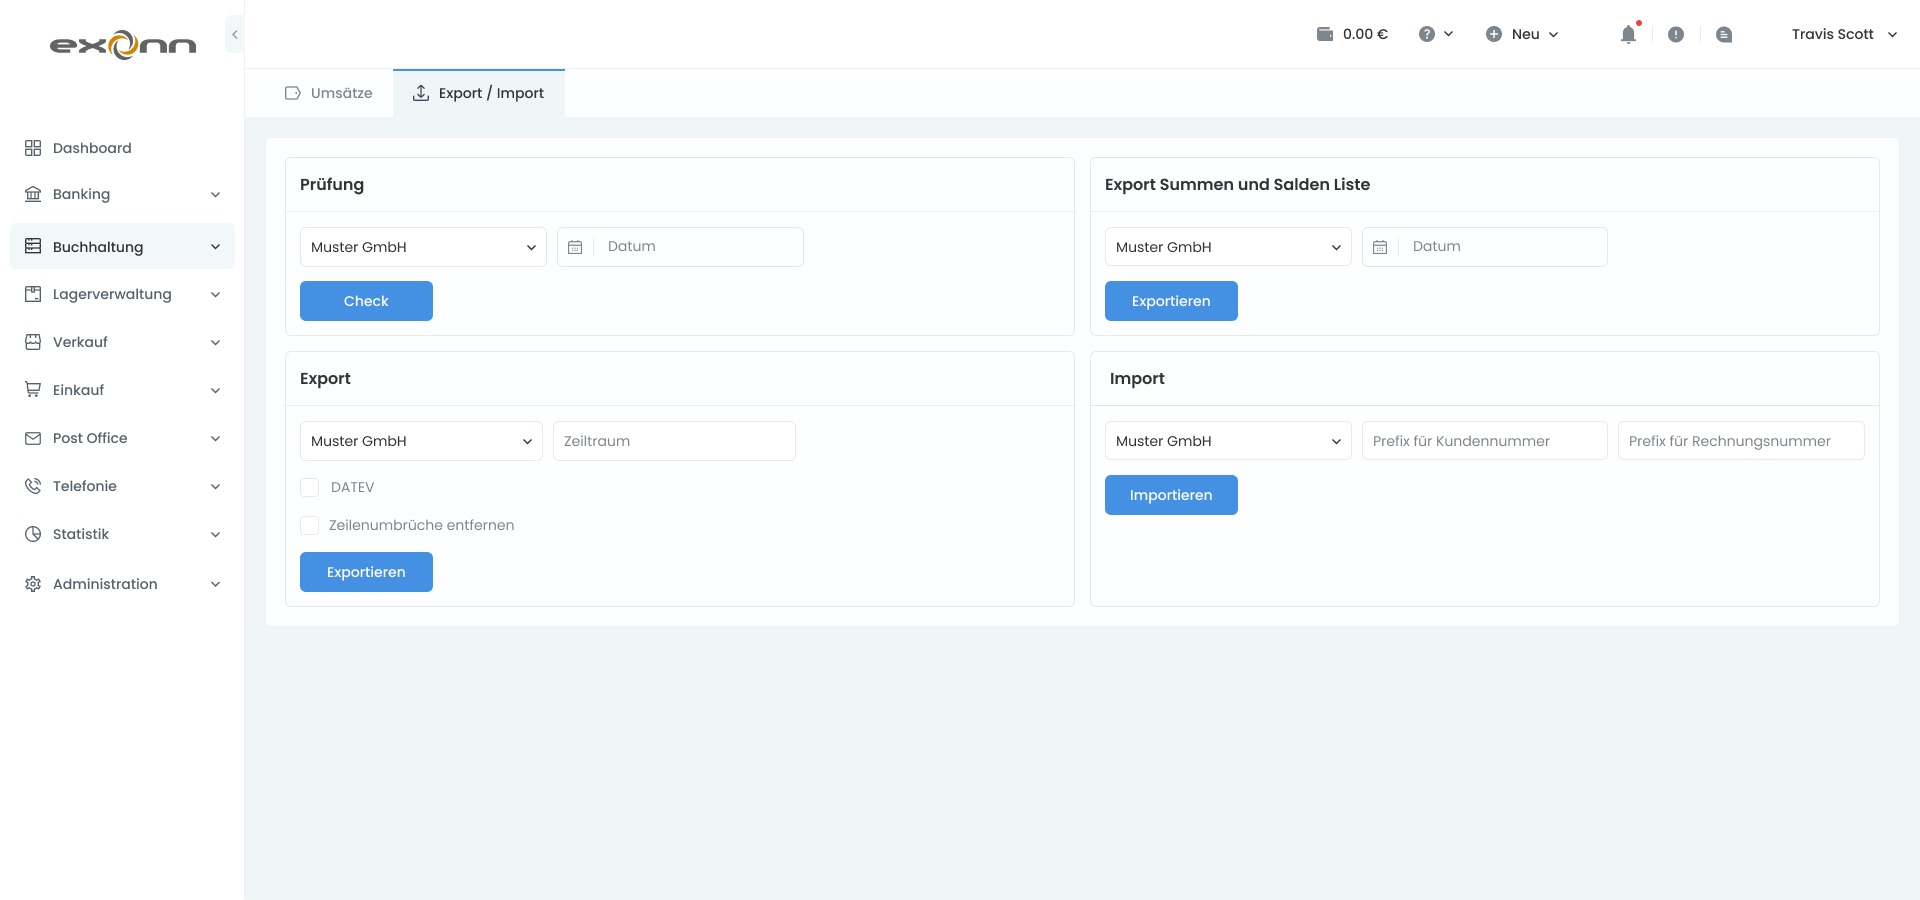
Task: Click the Dashboard grid icon
Action: (x=33, y=148)
